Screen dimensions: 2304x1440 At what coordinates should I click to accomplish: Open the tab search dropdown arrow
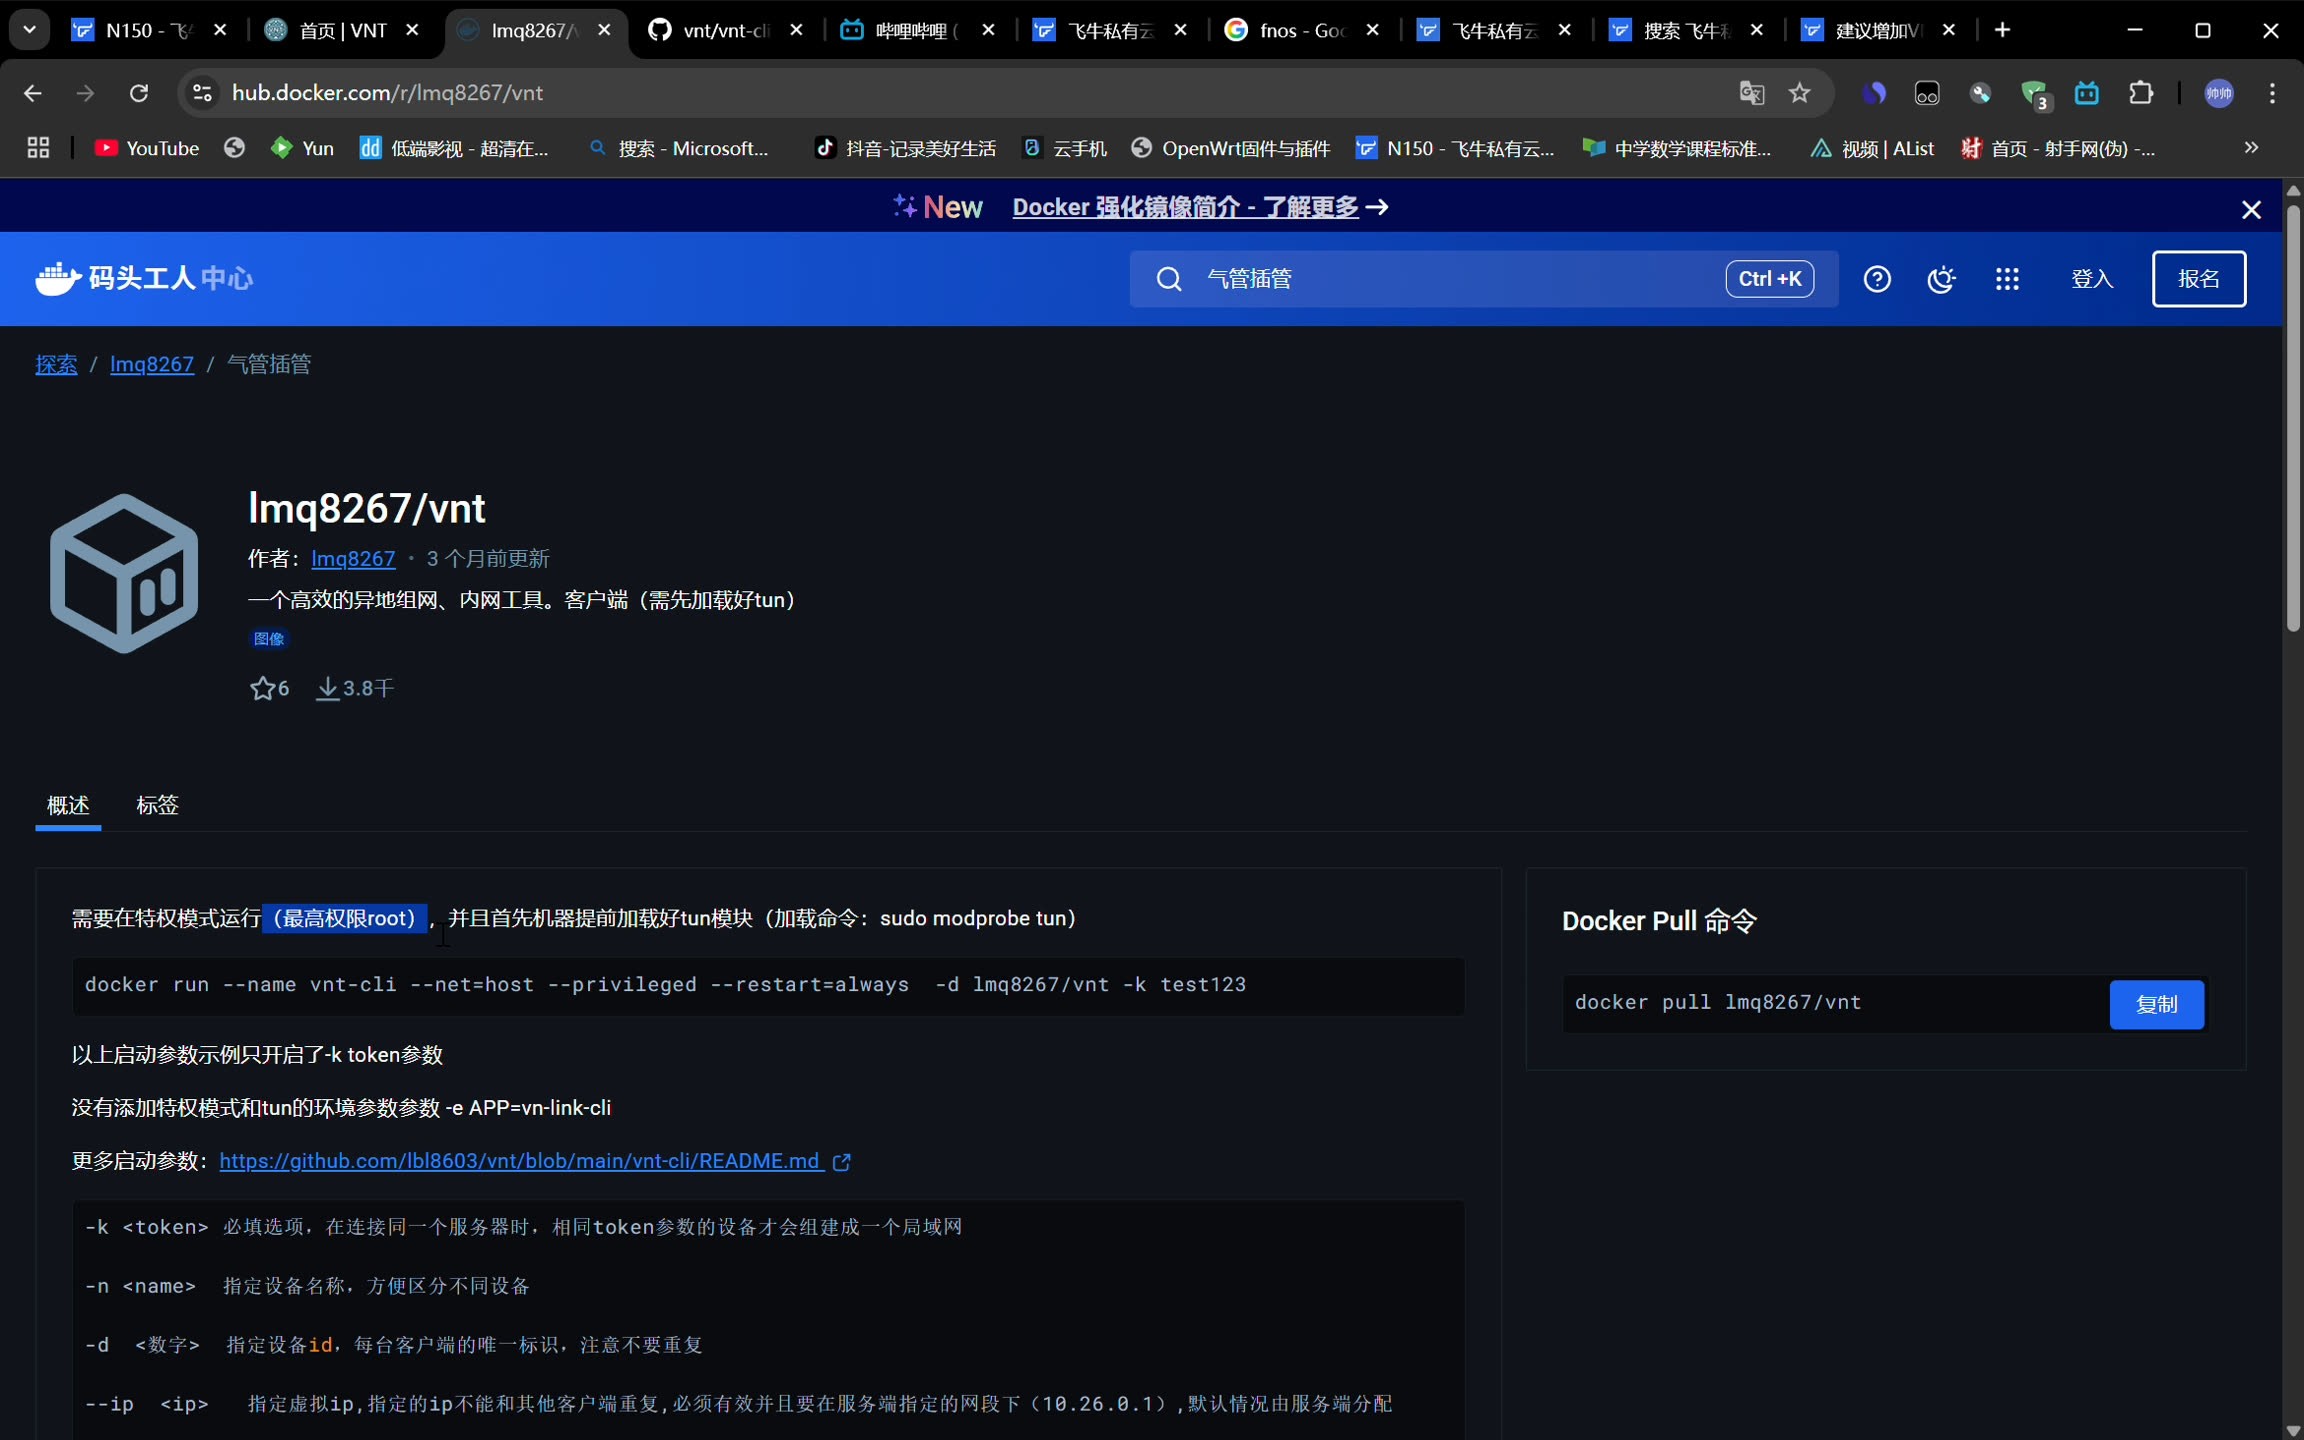[30, 30]
